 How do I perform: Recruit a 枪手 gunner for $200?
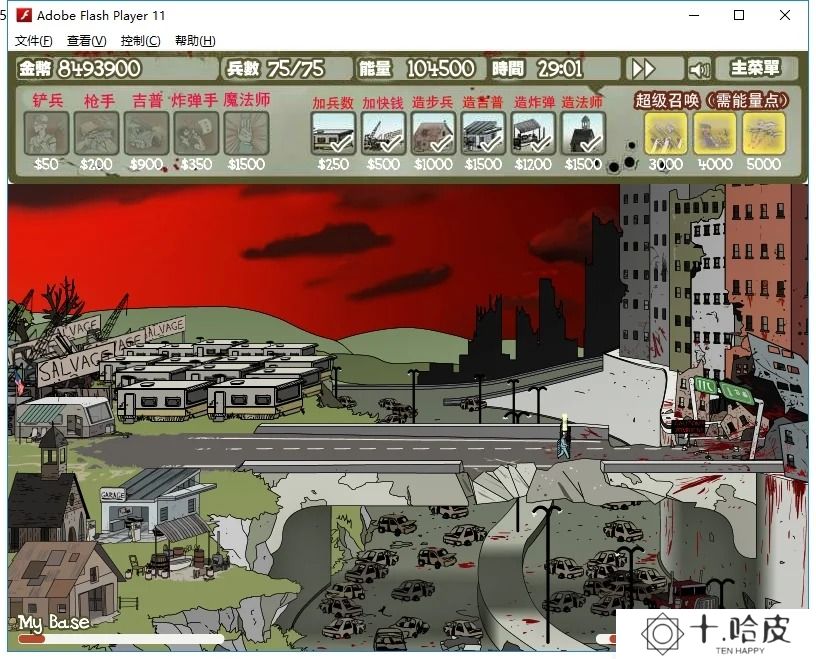pos(96,133)
